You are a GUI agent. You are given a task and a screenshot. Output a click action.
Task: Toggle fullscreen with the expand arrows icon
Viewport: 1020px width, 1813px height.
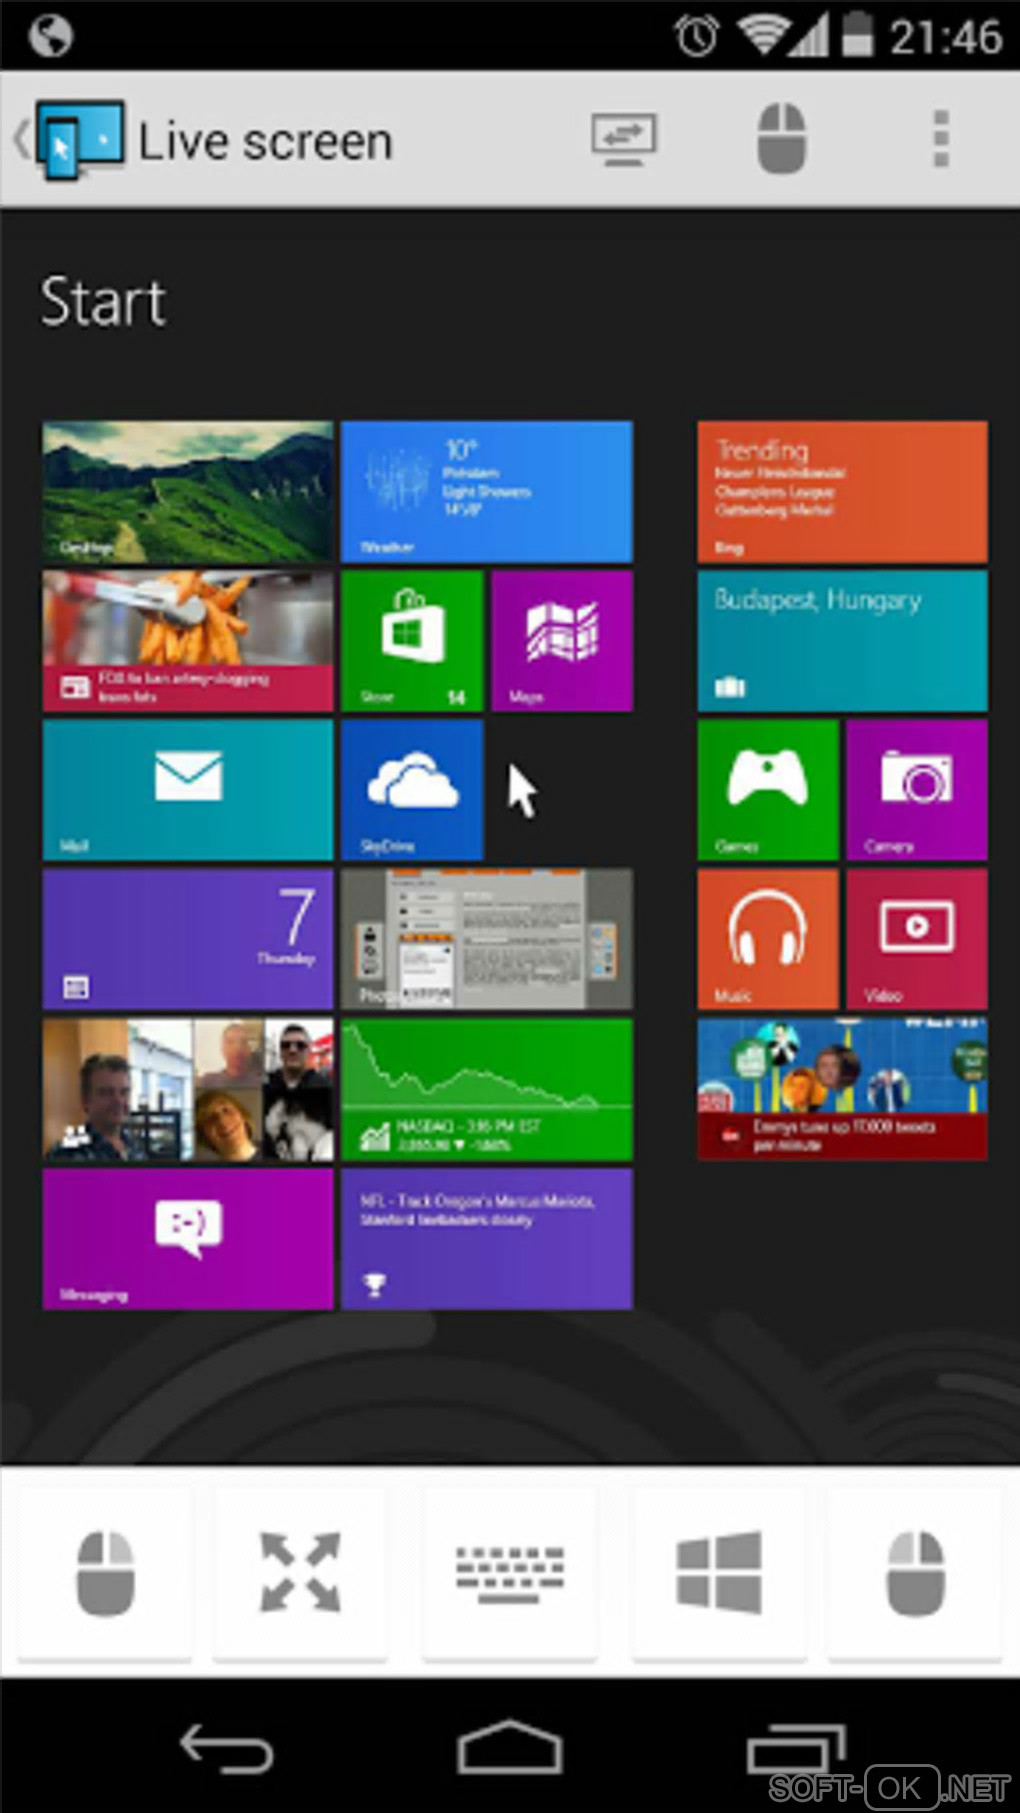(300, 1573)
